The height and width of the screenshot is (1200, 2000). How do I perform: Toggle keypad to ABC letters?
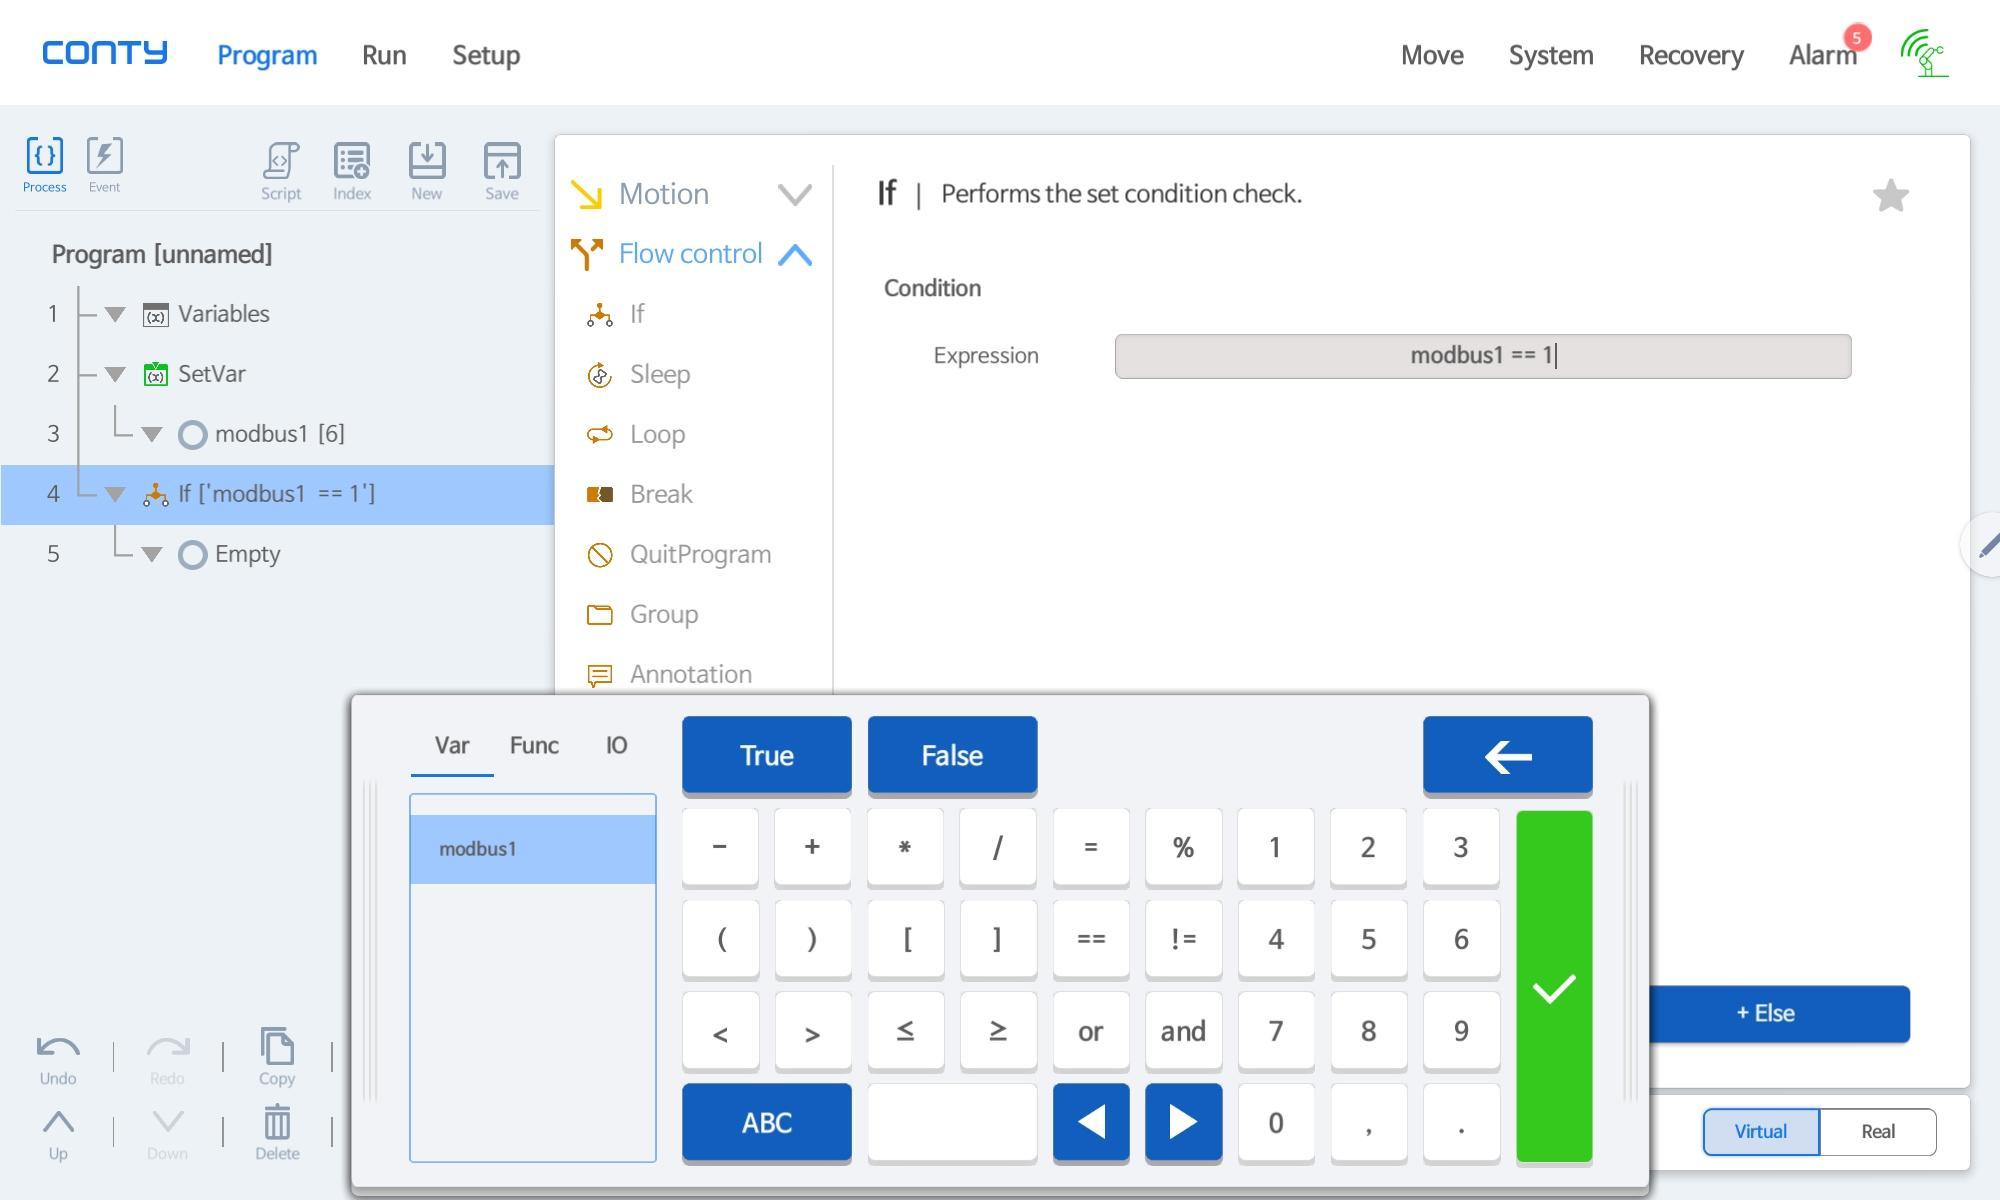[767, 1122]
